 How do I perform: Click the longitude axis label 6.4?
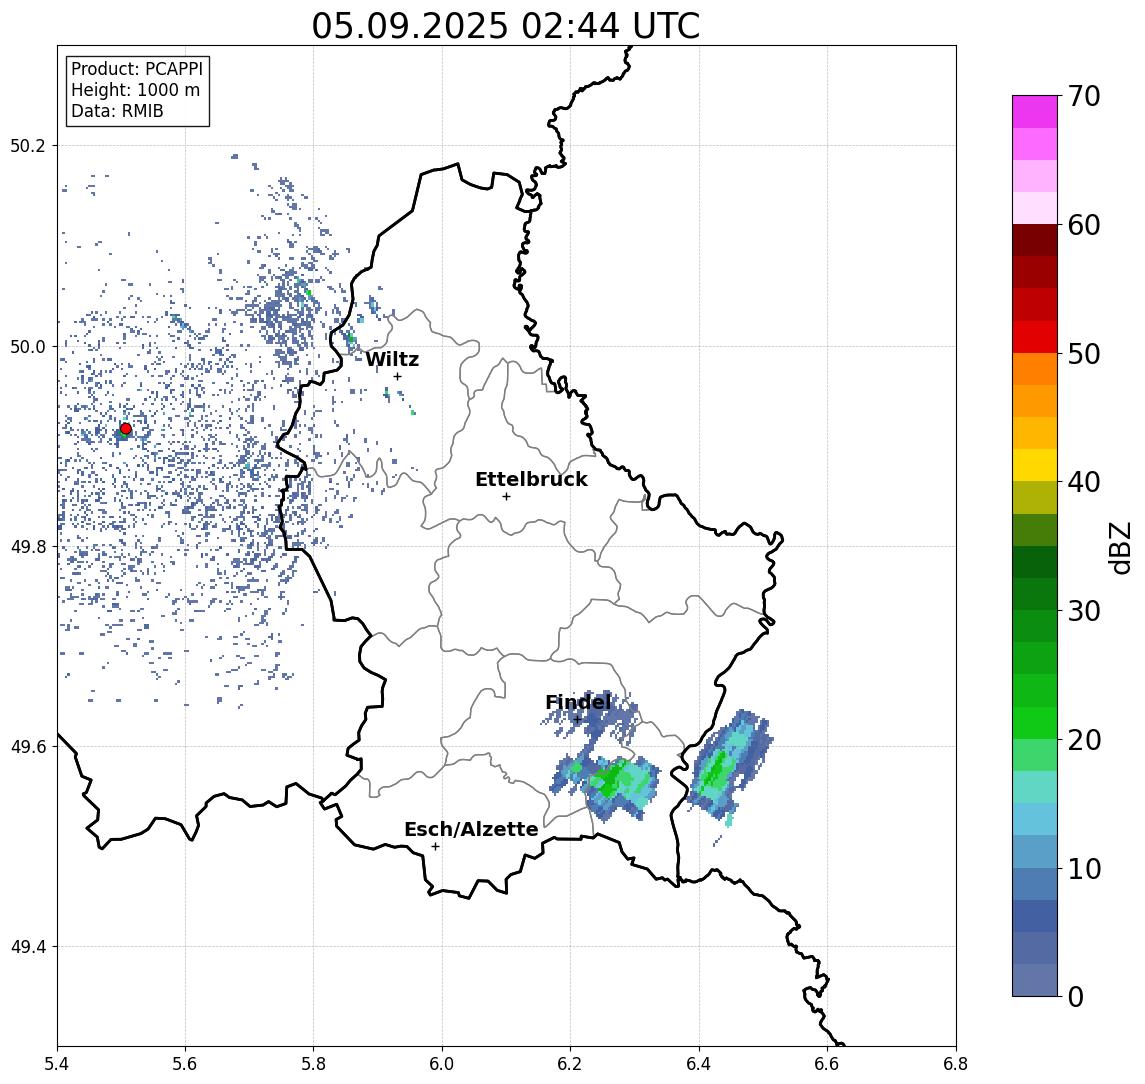pos(700,1064)
